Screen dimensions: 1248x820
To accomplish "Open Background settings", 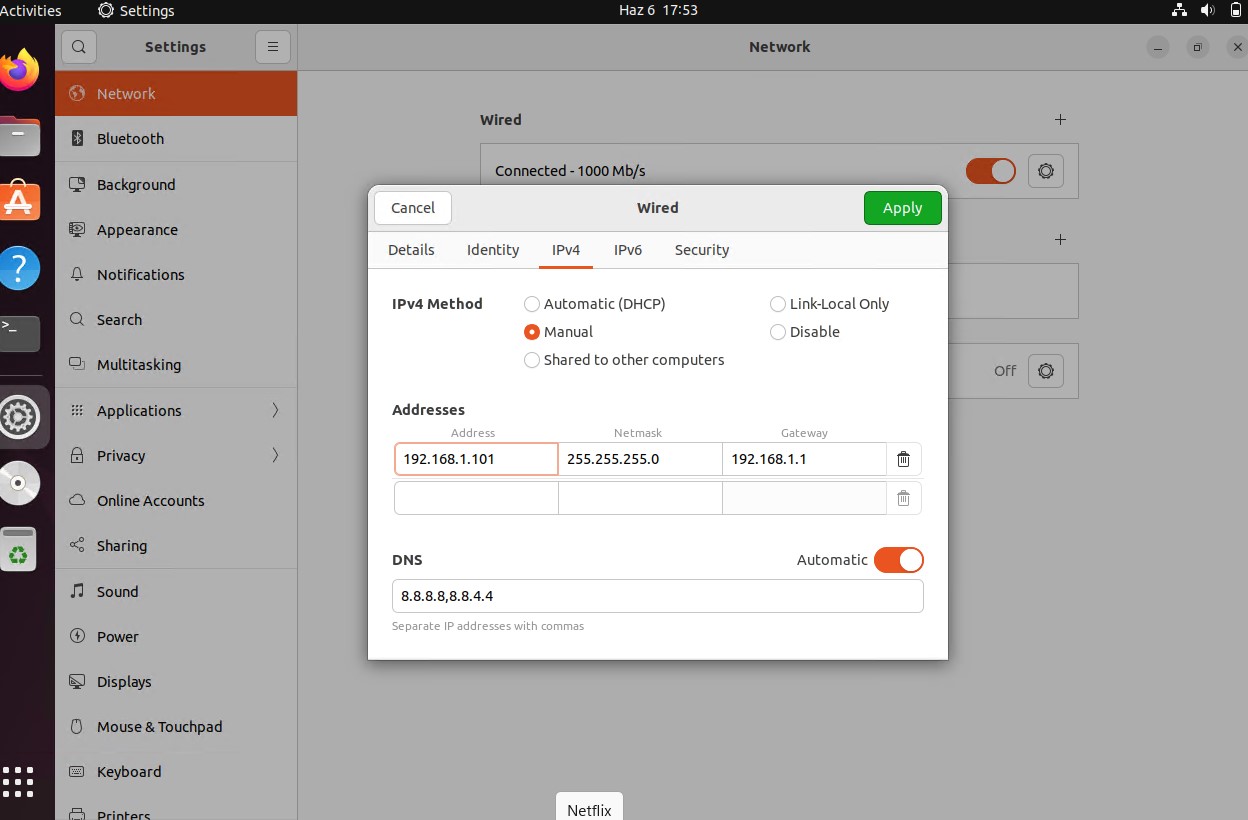I will [x=176, y=184].
